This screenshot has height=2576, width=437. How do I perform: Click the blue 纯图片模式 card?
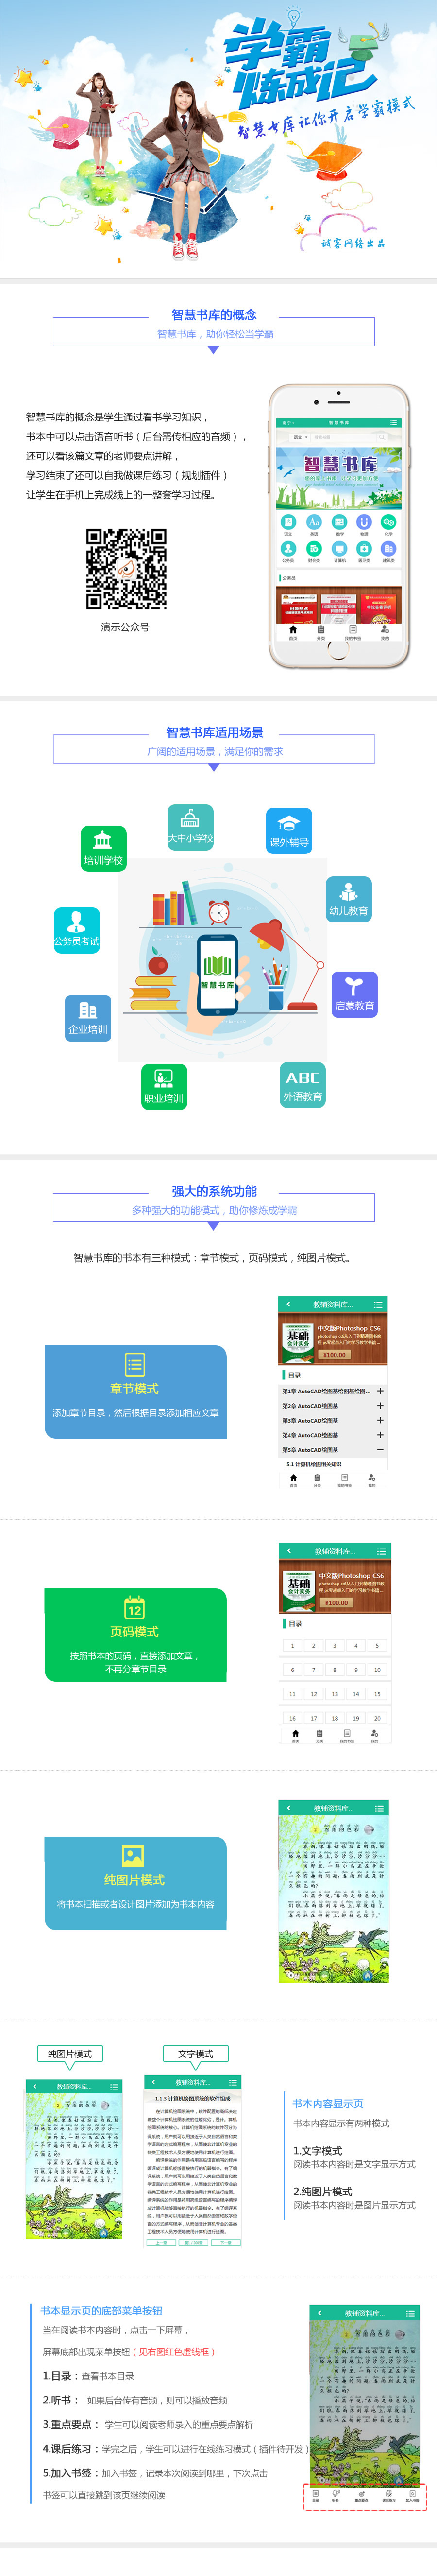tap(135, 1883)
